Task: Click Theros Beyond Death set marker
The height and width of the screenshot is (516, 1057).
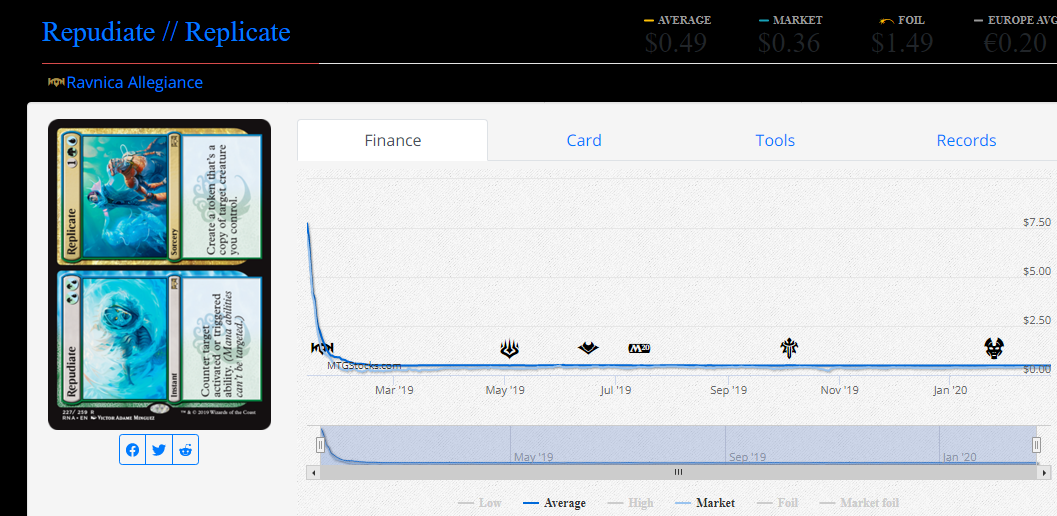Action: [994, 349]
